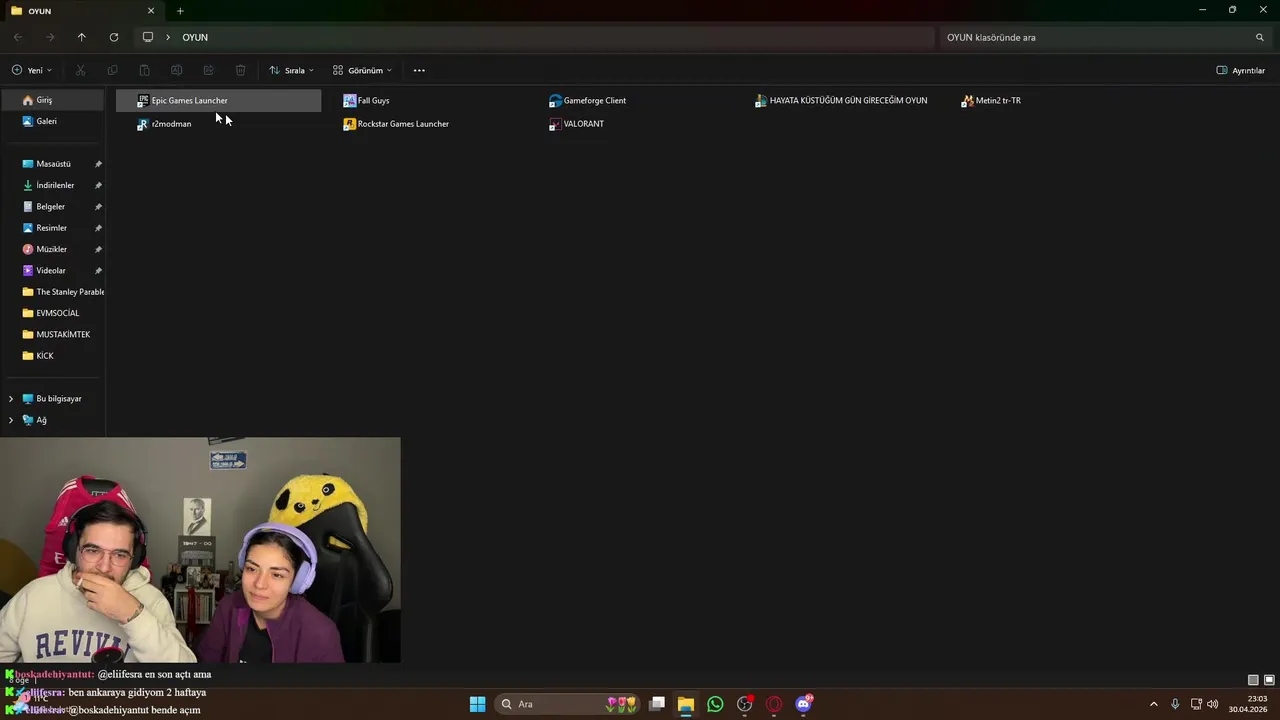Select the VALORANT shortcut

point(577,124)
